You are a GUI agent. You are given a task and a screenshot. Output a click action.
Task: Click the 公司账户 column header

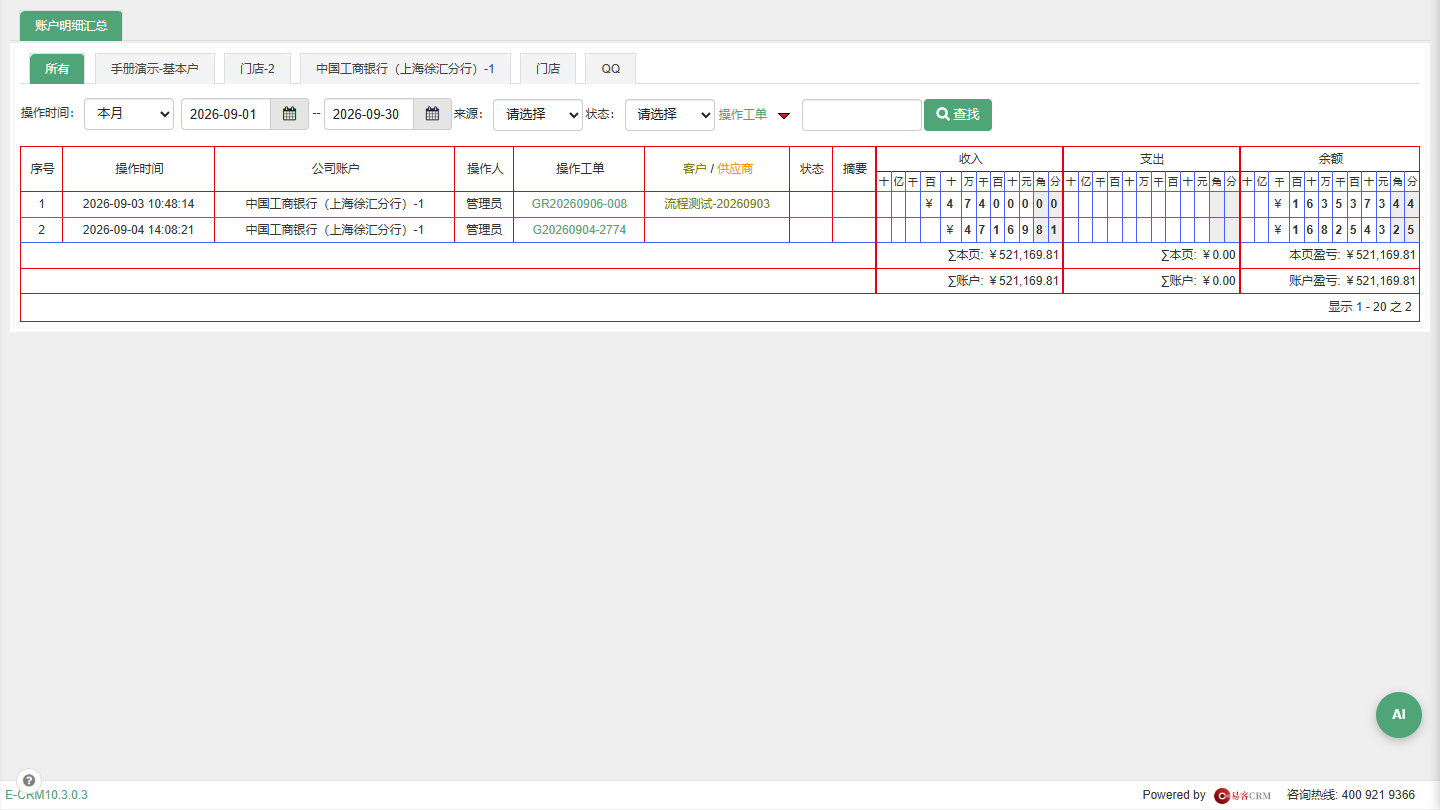point(335,169)
